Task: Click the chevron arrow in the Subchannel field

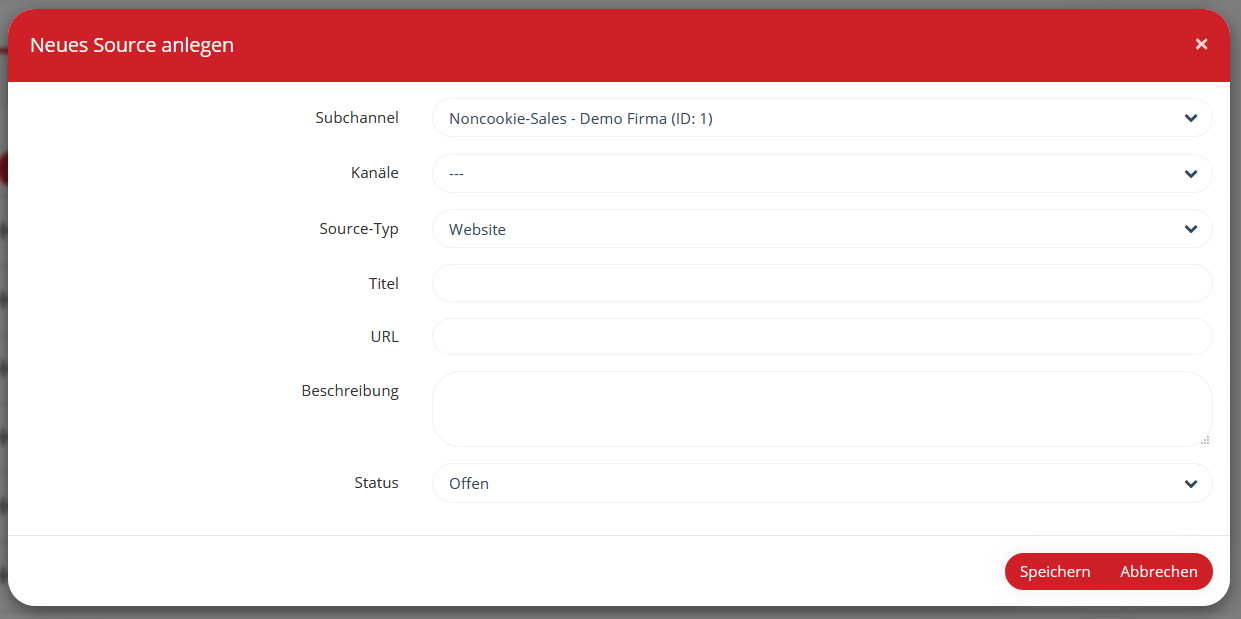Action: tap(1190, 118)
